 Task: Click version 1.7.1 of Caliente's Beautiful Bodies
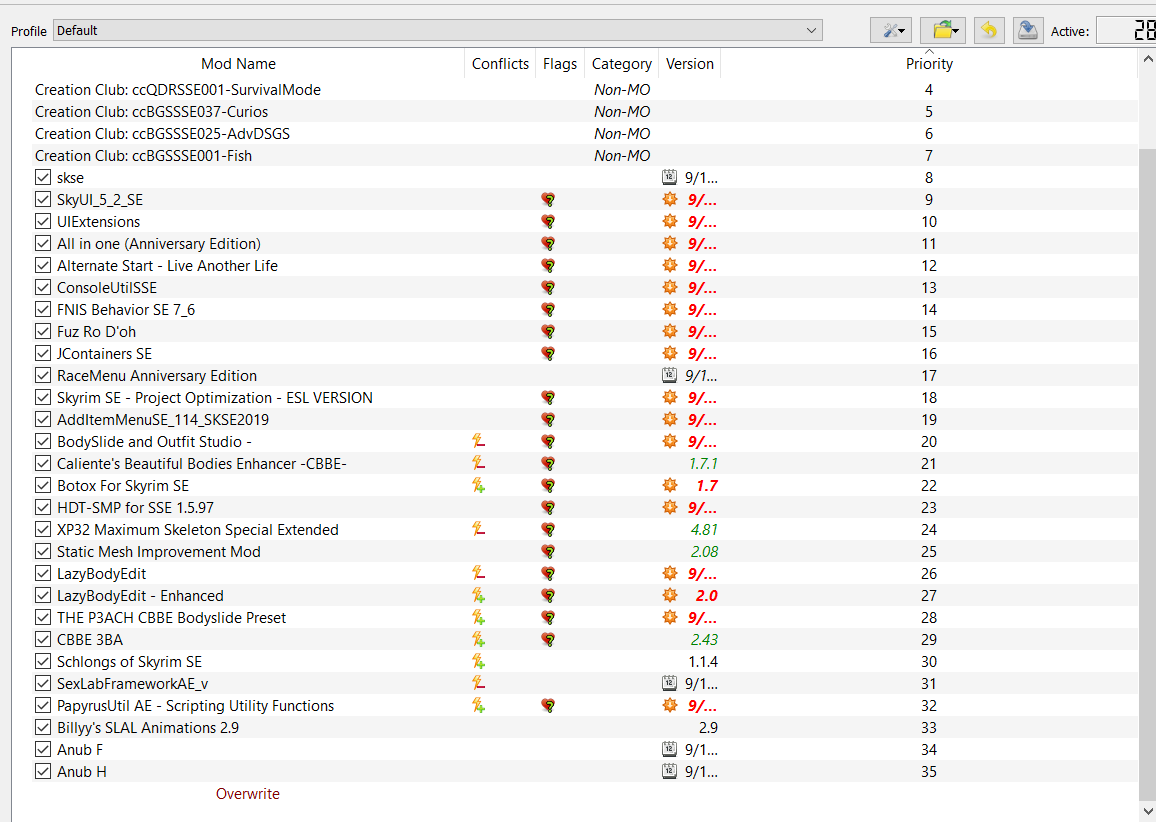tap(703, 464)
